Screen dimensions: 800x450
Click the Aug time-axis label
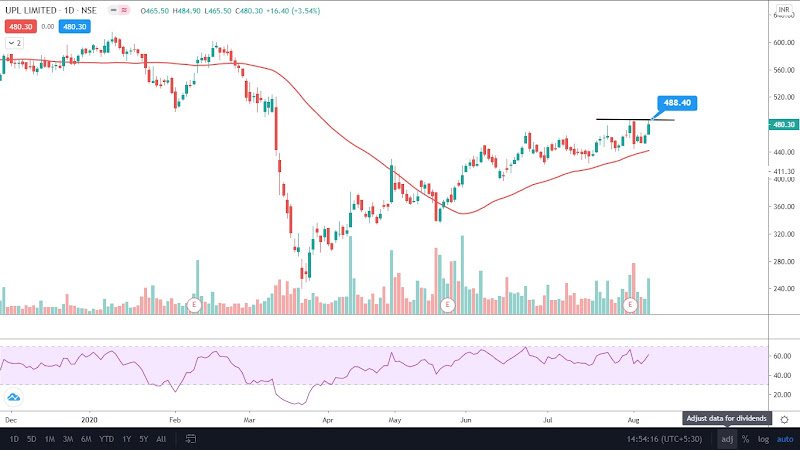pos(633,420)
